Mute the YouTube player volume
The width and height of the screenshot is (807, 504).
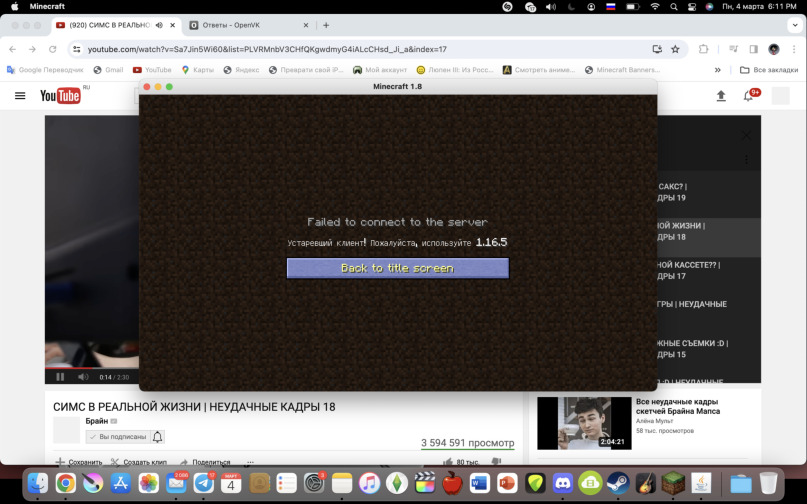[x=83, y=377]
